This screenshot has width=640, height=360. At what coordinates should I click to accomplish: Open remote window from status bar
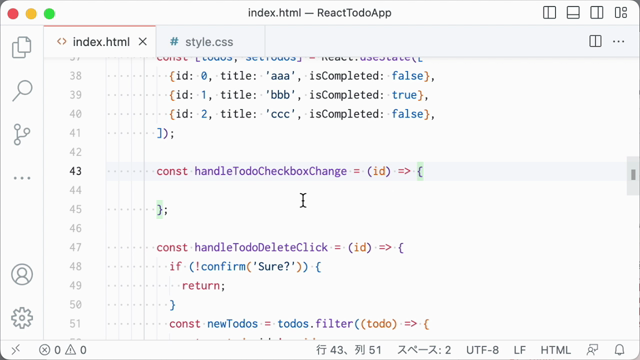point(16,350)
